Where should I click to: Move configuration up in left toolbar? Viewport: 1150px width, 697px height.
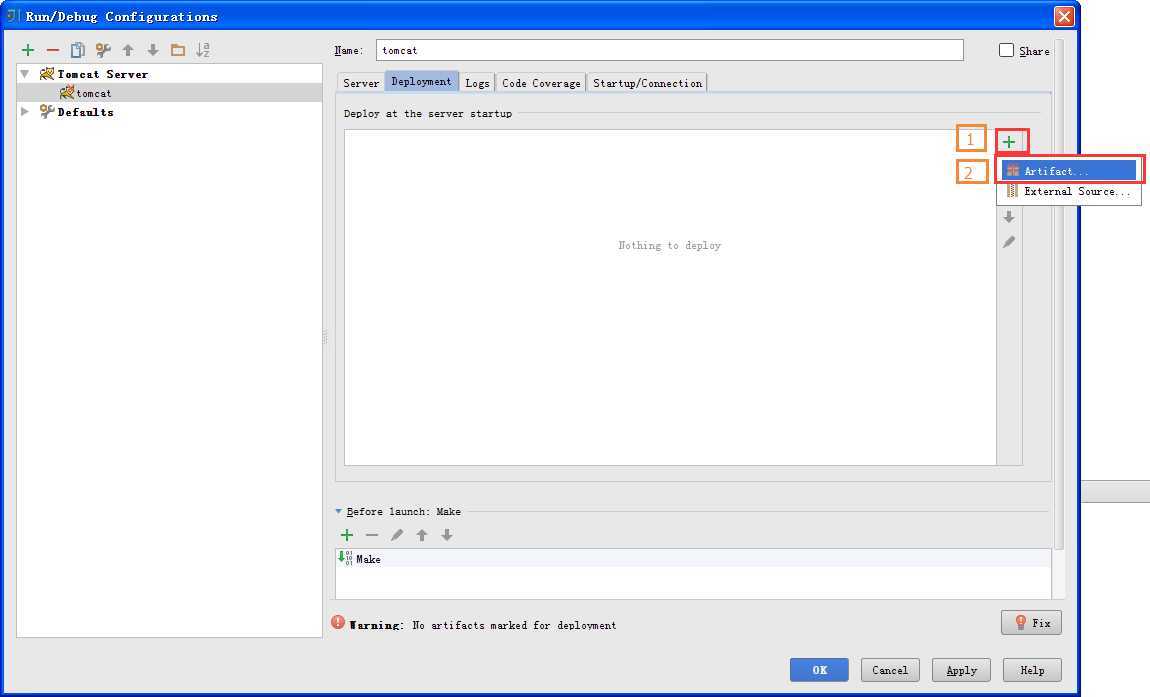pos(128,50)
